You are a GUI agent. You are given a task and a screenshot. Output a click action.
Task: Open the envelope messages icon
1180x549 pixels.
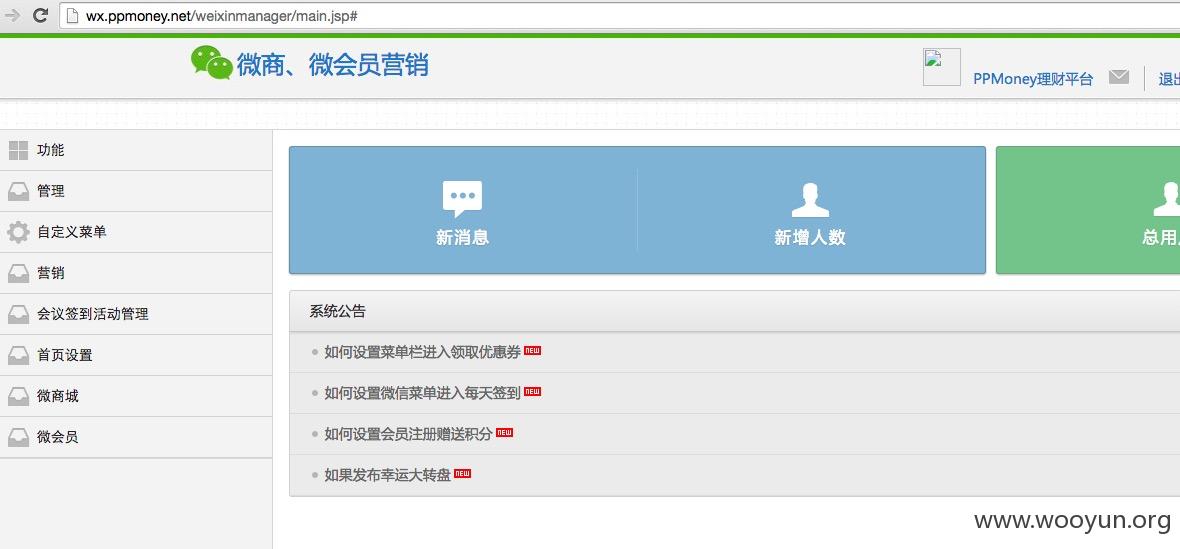[x=1119, y=77]
